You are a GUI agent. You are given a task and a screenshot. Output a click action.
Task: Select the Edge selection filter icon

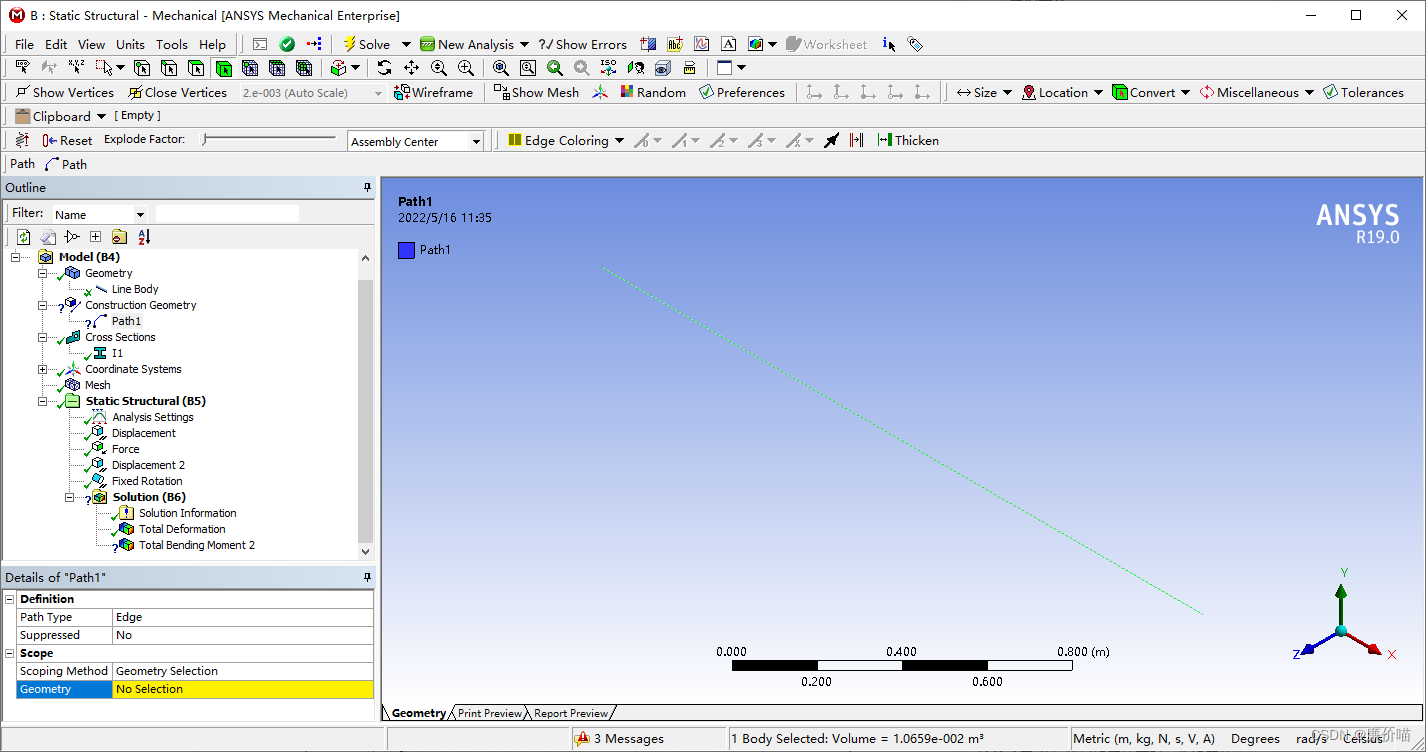coord(169,68)
